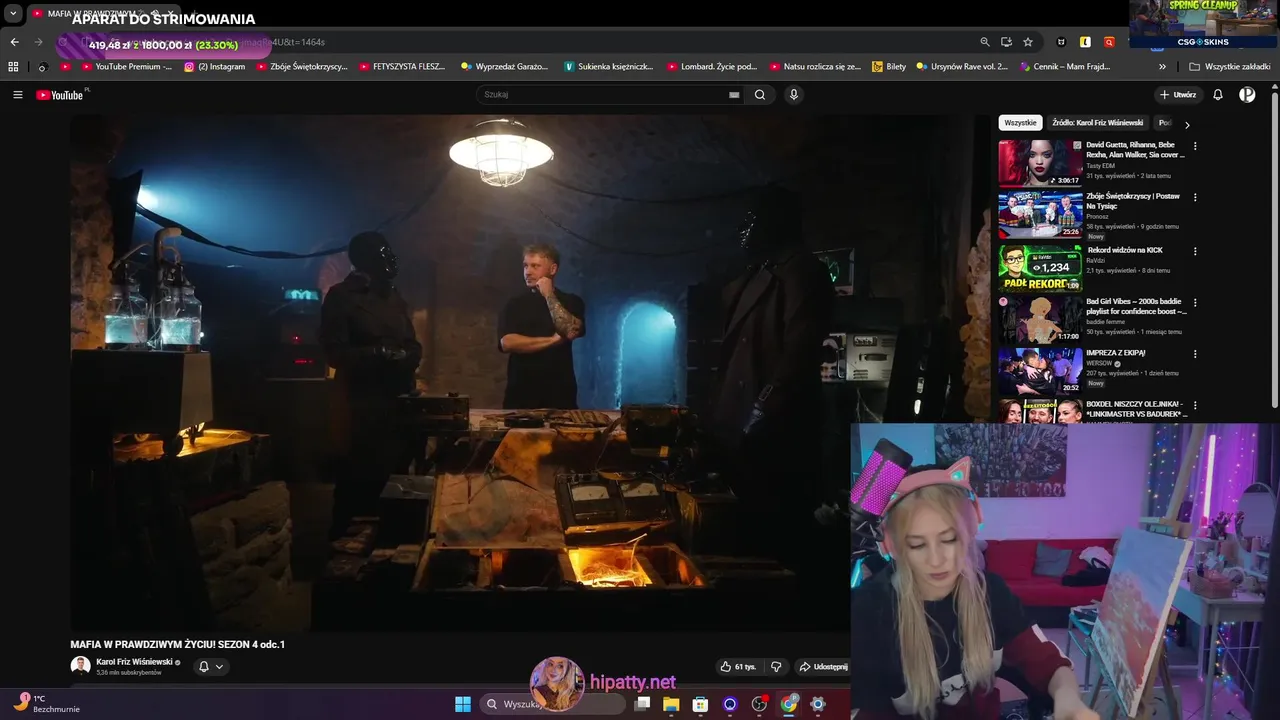Open Ursynów Rave vol. 2 bookmark
The image size is (1280, 720).
[x=962, y=67]
